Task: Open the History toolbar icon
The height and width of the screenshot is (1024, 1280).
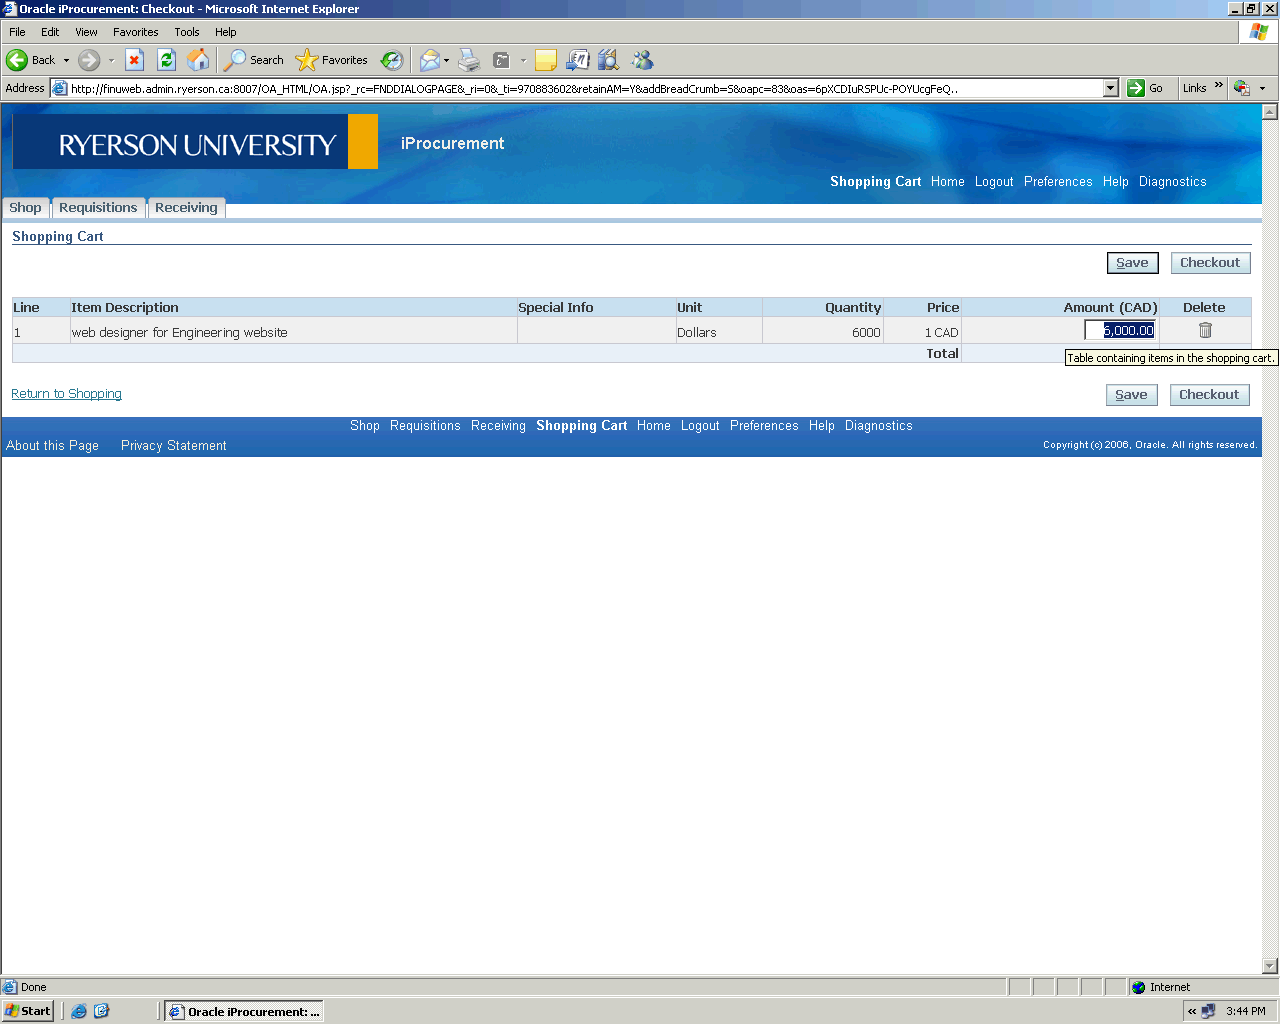Action: click(x=392, y=60)
